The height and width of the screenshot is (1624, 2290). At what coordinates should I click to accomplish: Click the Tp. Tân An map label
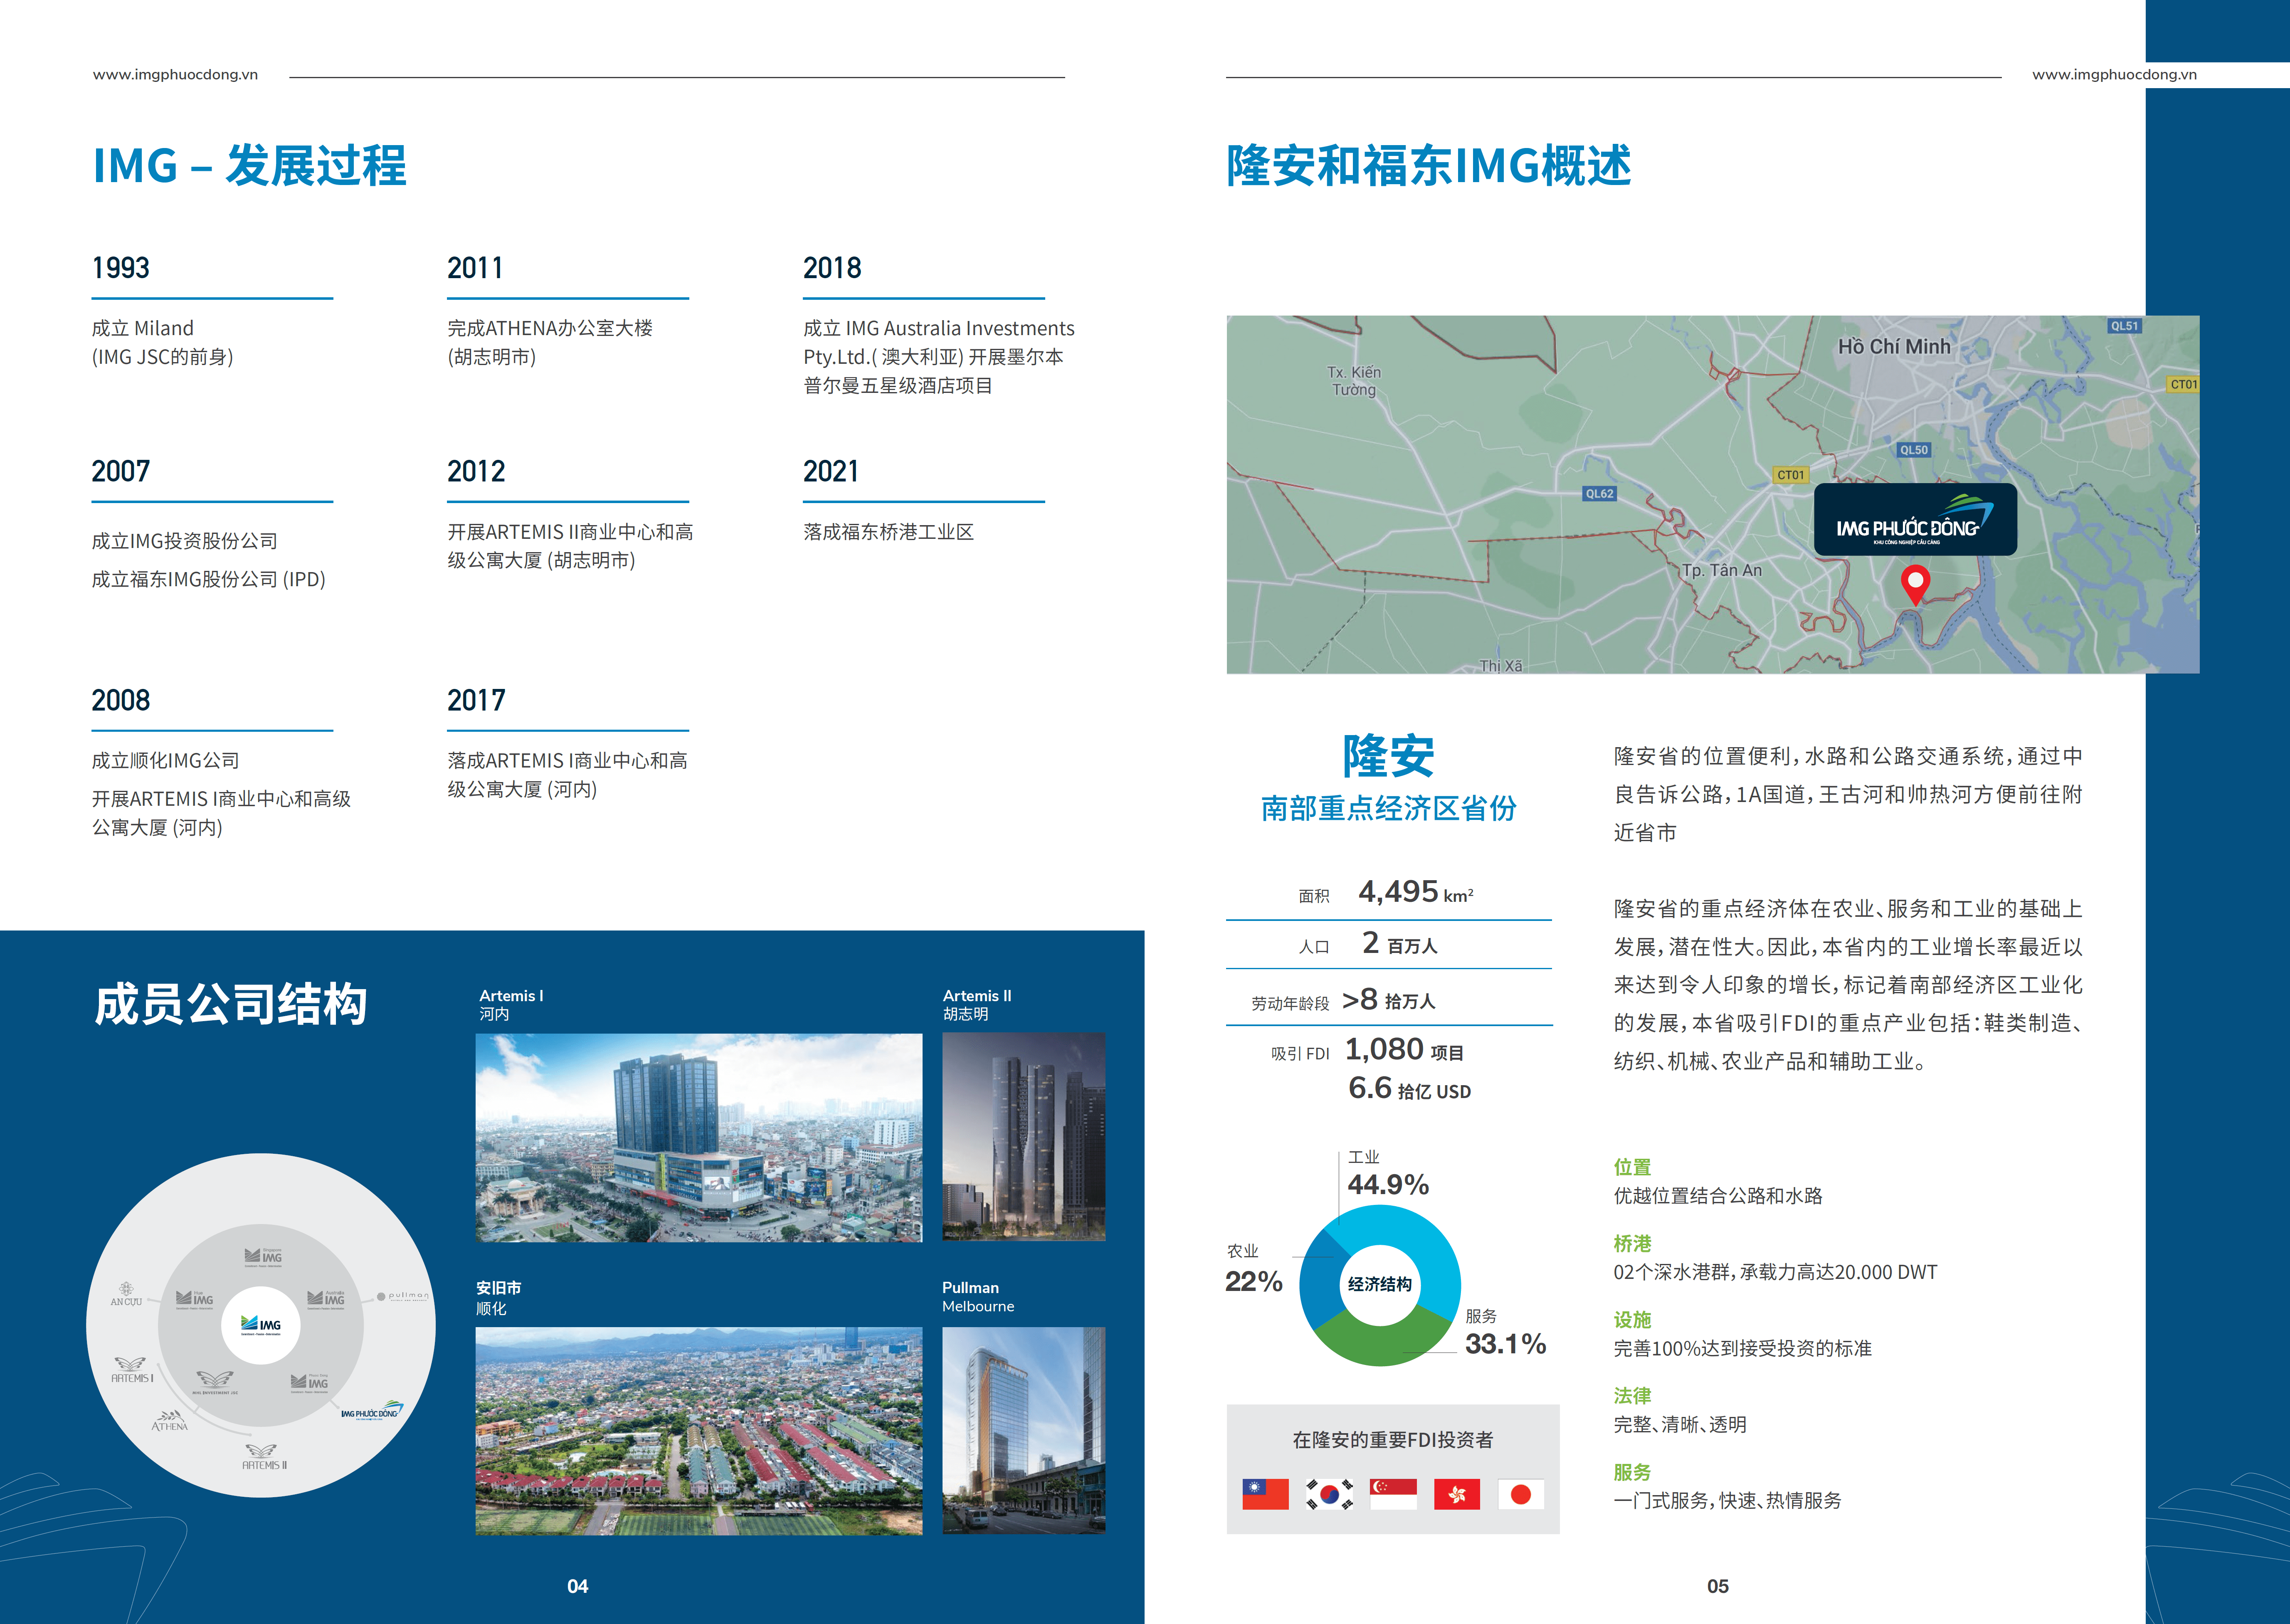(1722, 570)
